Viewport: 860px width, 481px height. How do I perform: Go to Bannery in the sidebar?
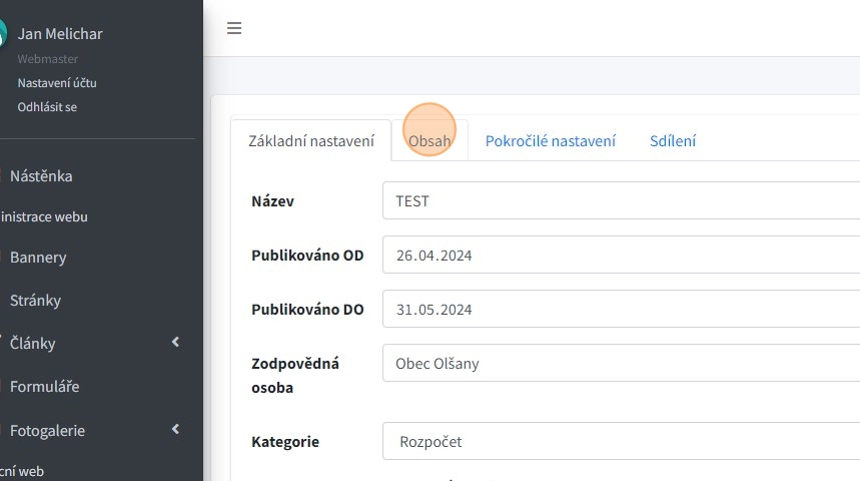coord(38,257)
